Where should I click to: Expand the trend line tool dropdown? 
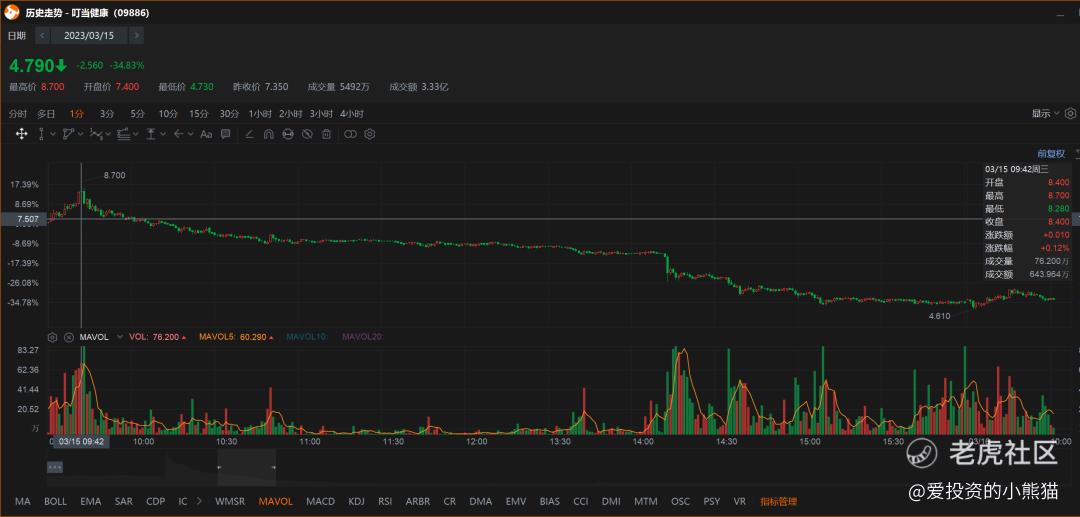click(x=81, y=134)
